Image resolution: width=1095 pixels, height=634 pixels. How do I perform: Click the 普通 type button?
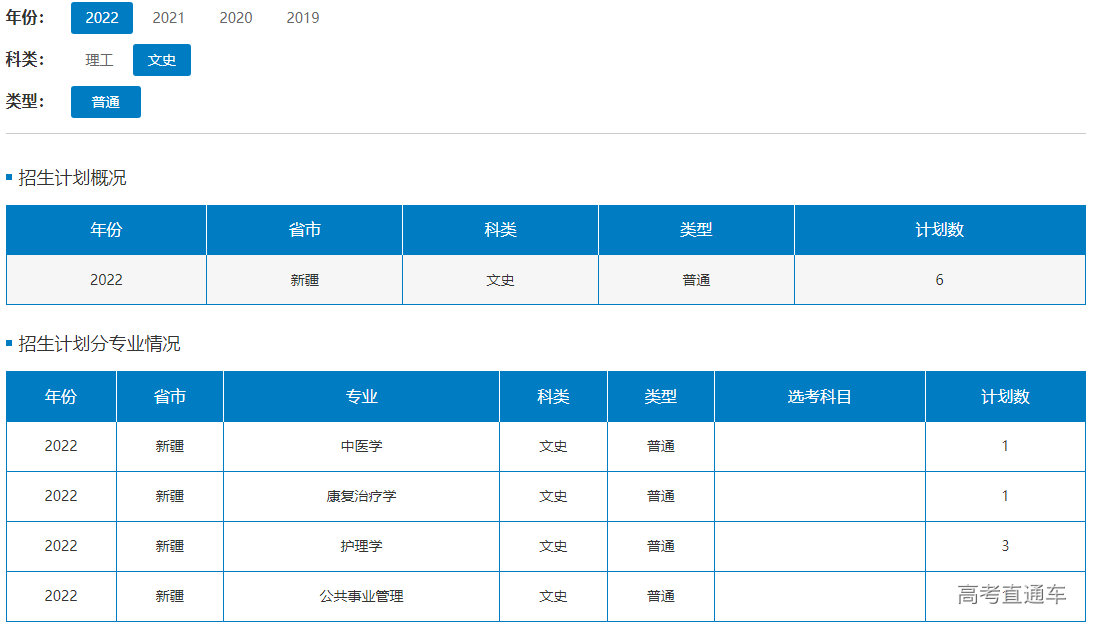pos(105,102)
